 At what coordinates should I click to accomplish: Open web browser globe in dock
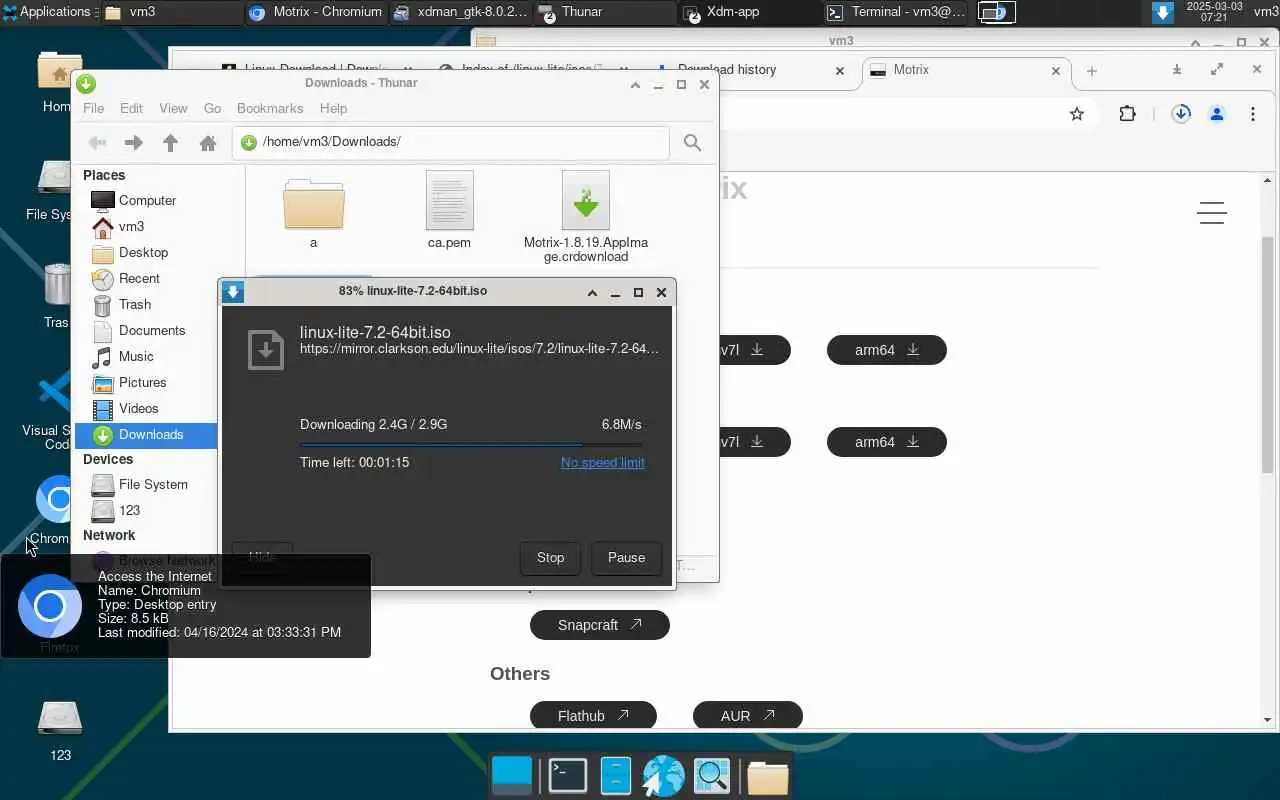pos(663,776)
